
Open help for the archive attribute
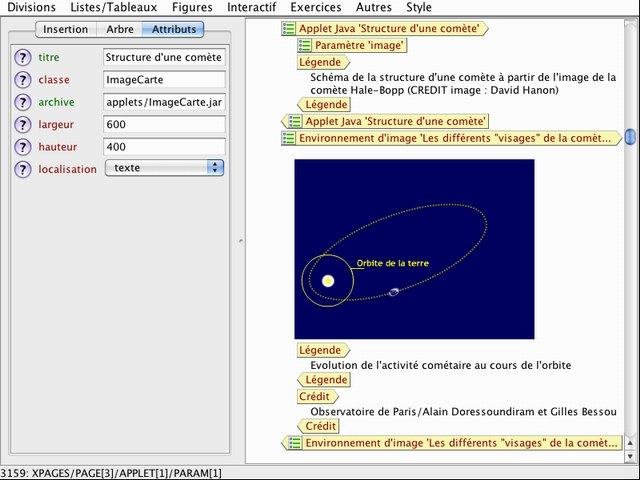click(x=22, y=102)
